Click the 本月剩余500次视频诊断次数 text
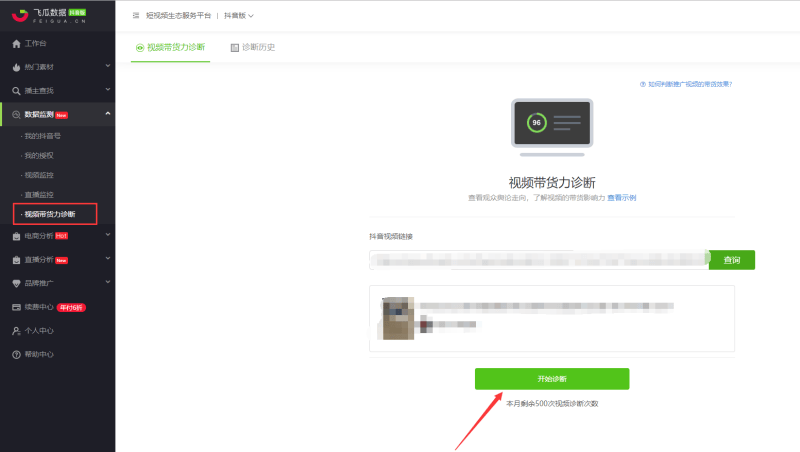The height and width of the screenshot is (452, 800). 552,404
